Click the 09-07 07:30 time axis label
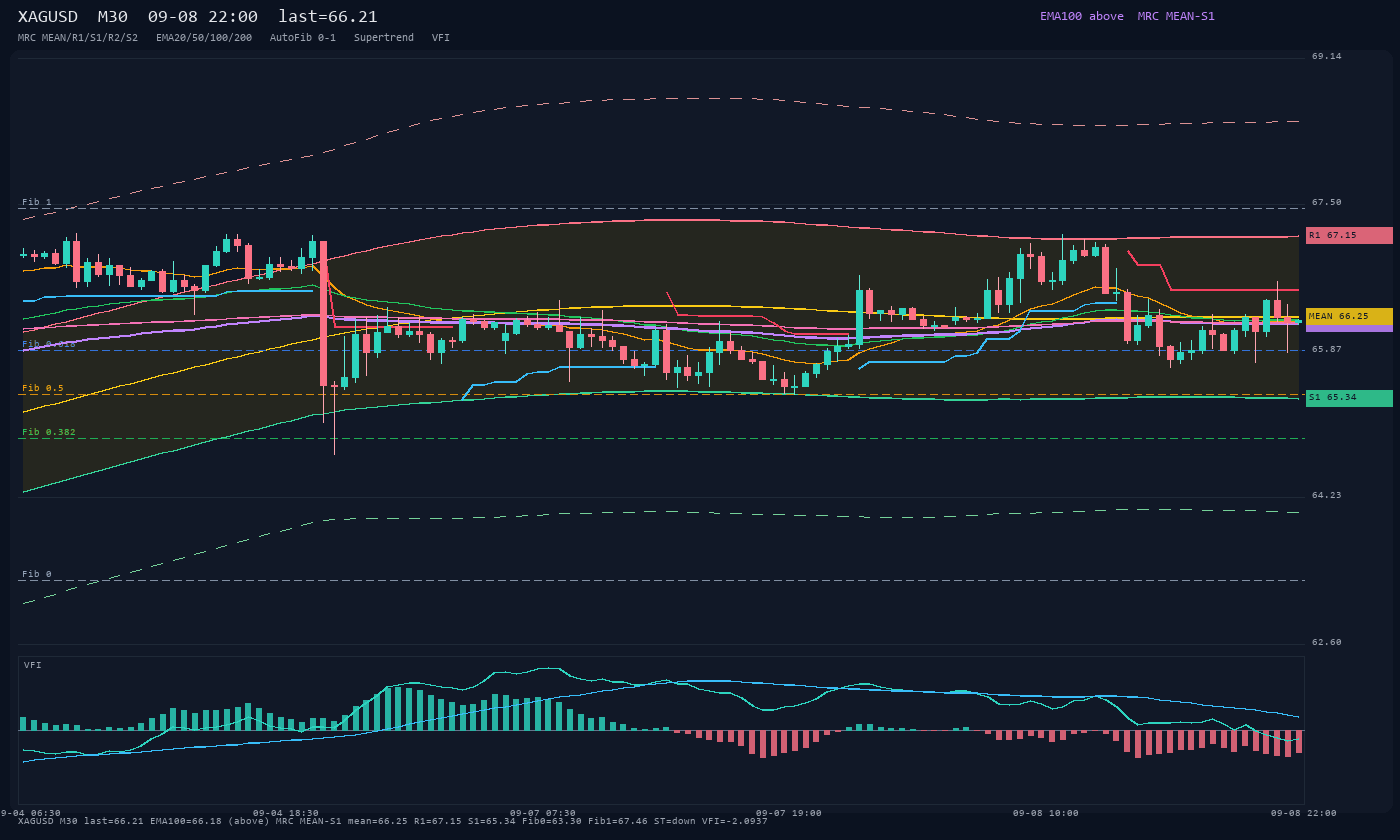 coord(543,813)
